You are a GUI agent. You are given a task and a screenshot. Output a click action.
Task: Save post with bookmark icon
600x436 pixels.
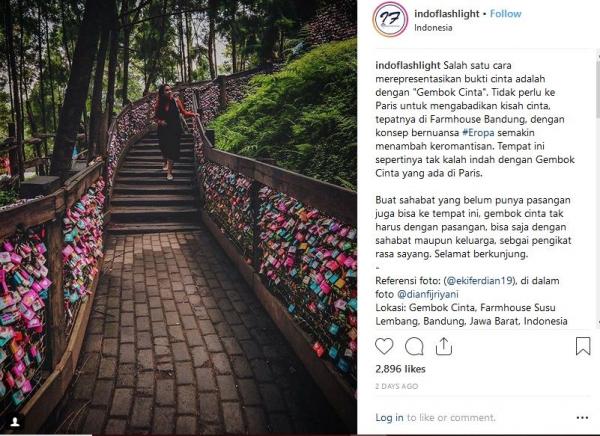pyautogui.click(x=583, y=346)
